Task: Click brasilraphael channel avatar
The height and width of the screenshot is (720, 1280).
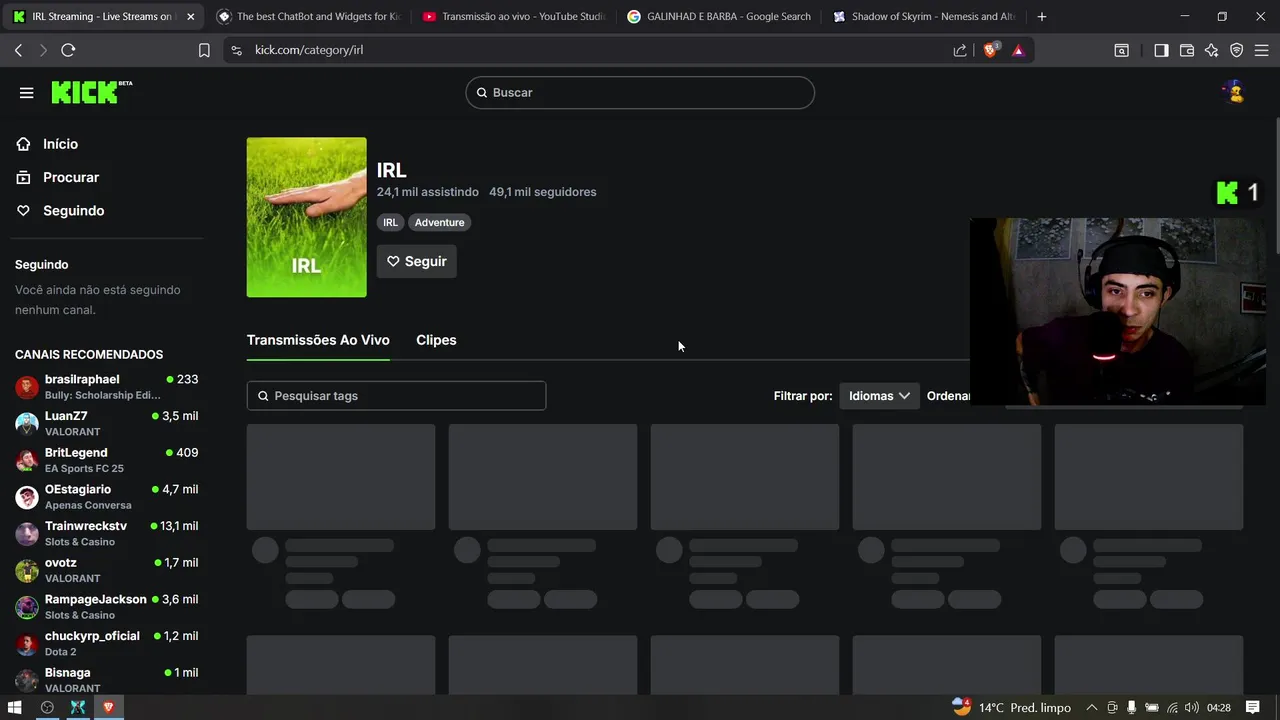Action: pos(27,387)
